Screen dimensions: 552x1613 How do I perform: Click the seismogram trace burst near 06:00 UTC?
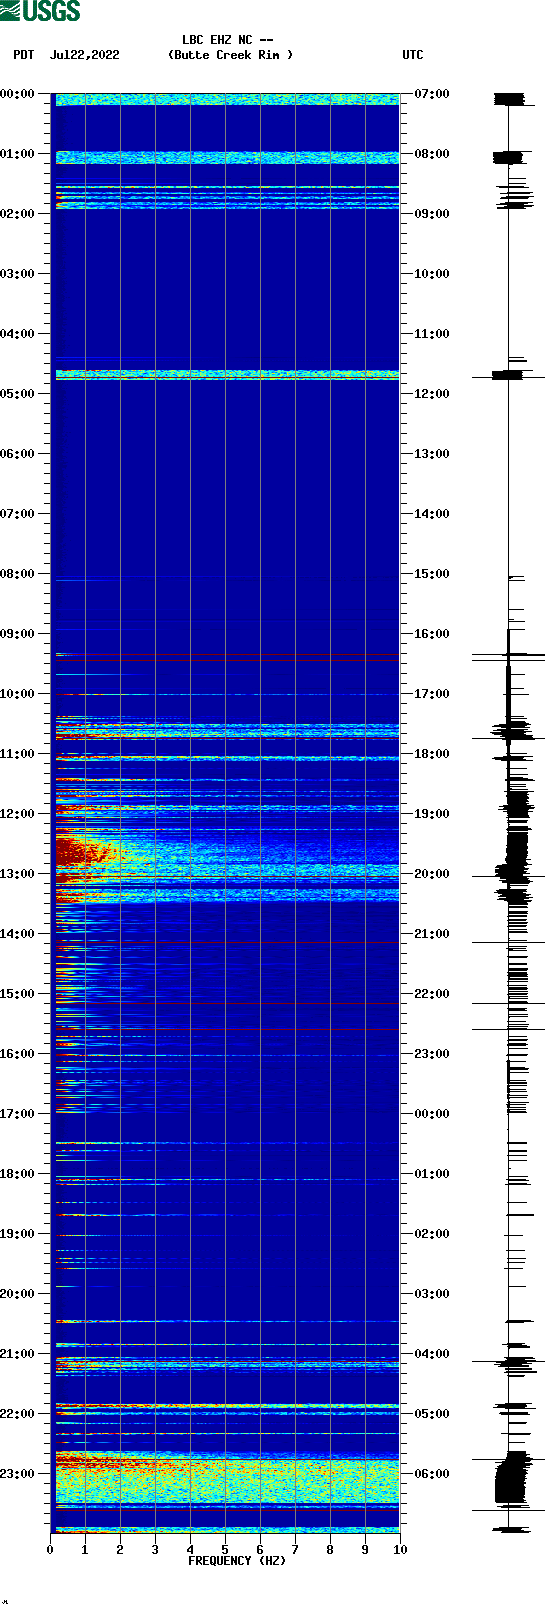[511, 1479]
